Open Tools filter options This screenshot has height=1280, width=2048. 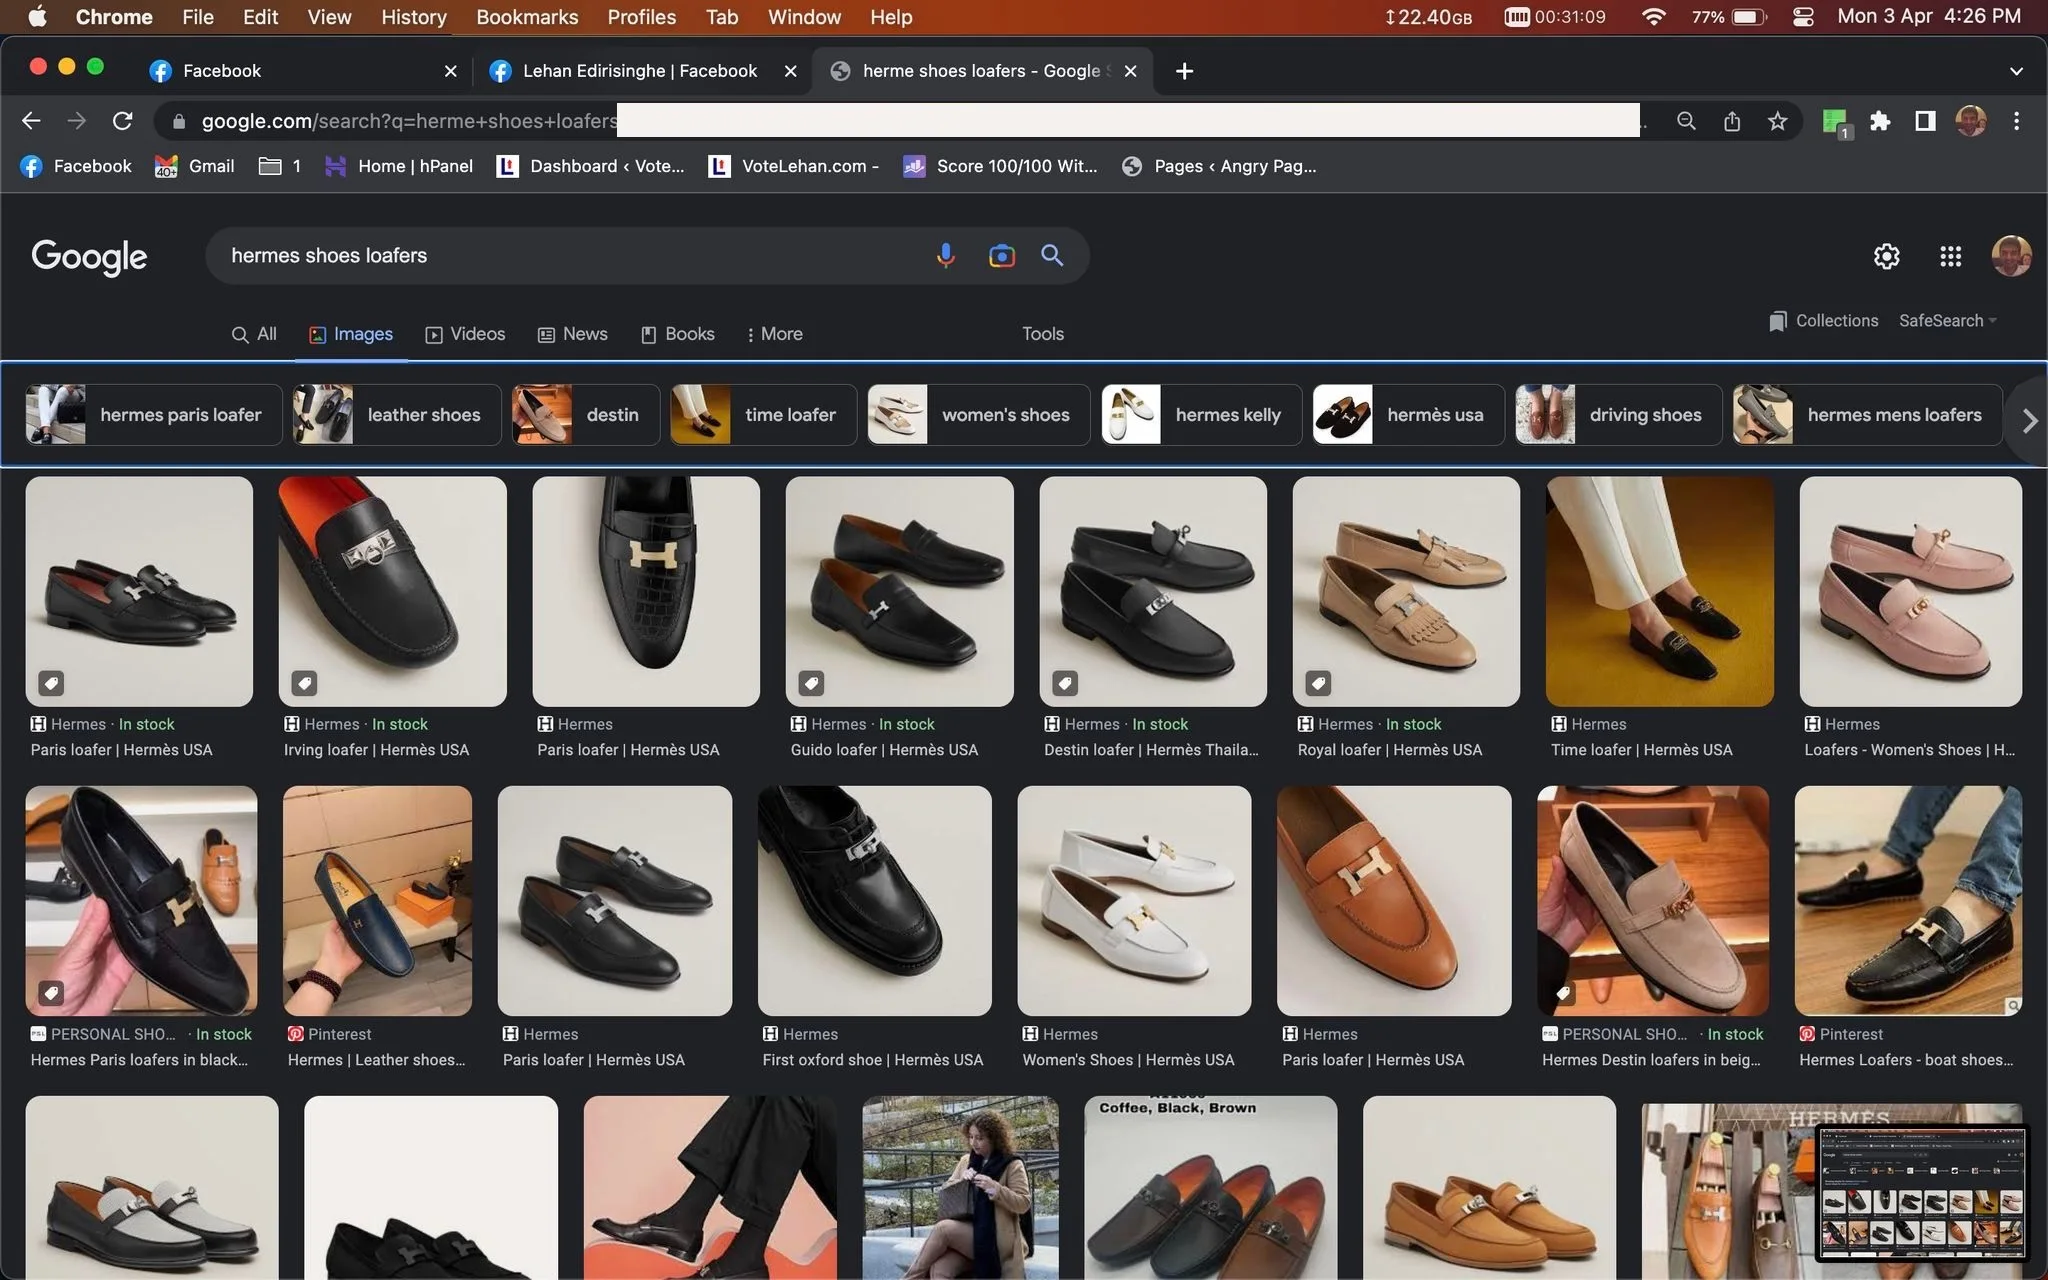[1042, 334]
